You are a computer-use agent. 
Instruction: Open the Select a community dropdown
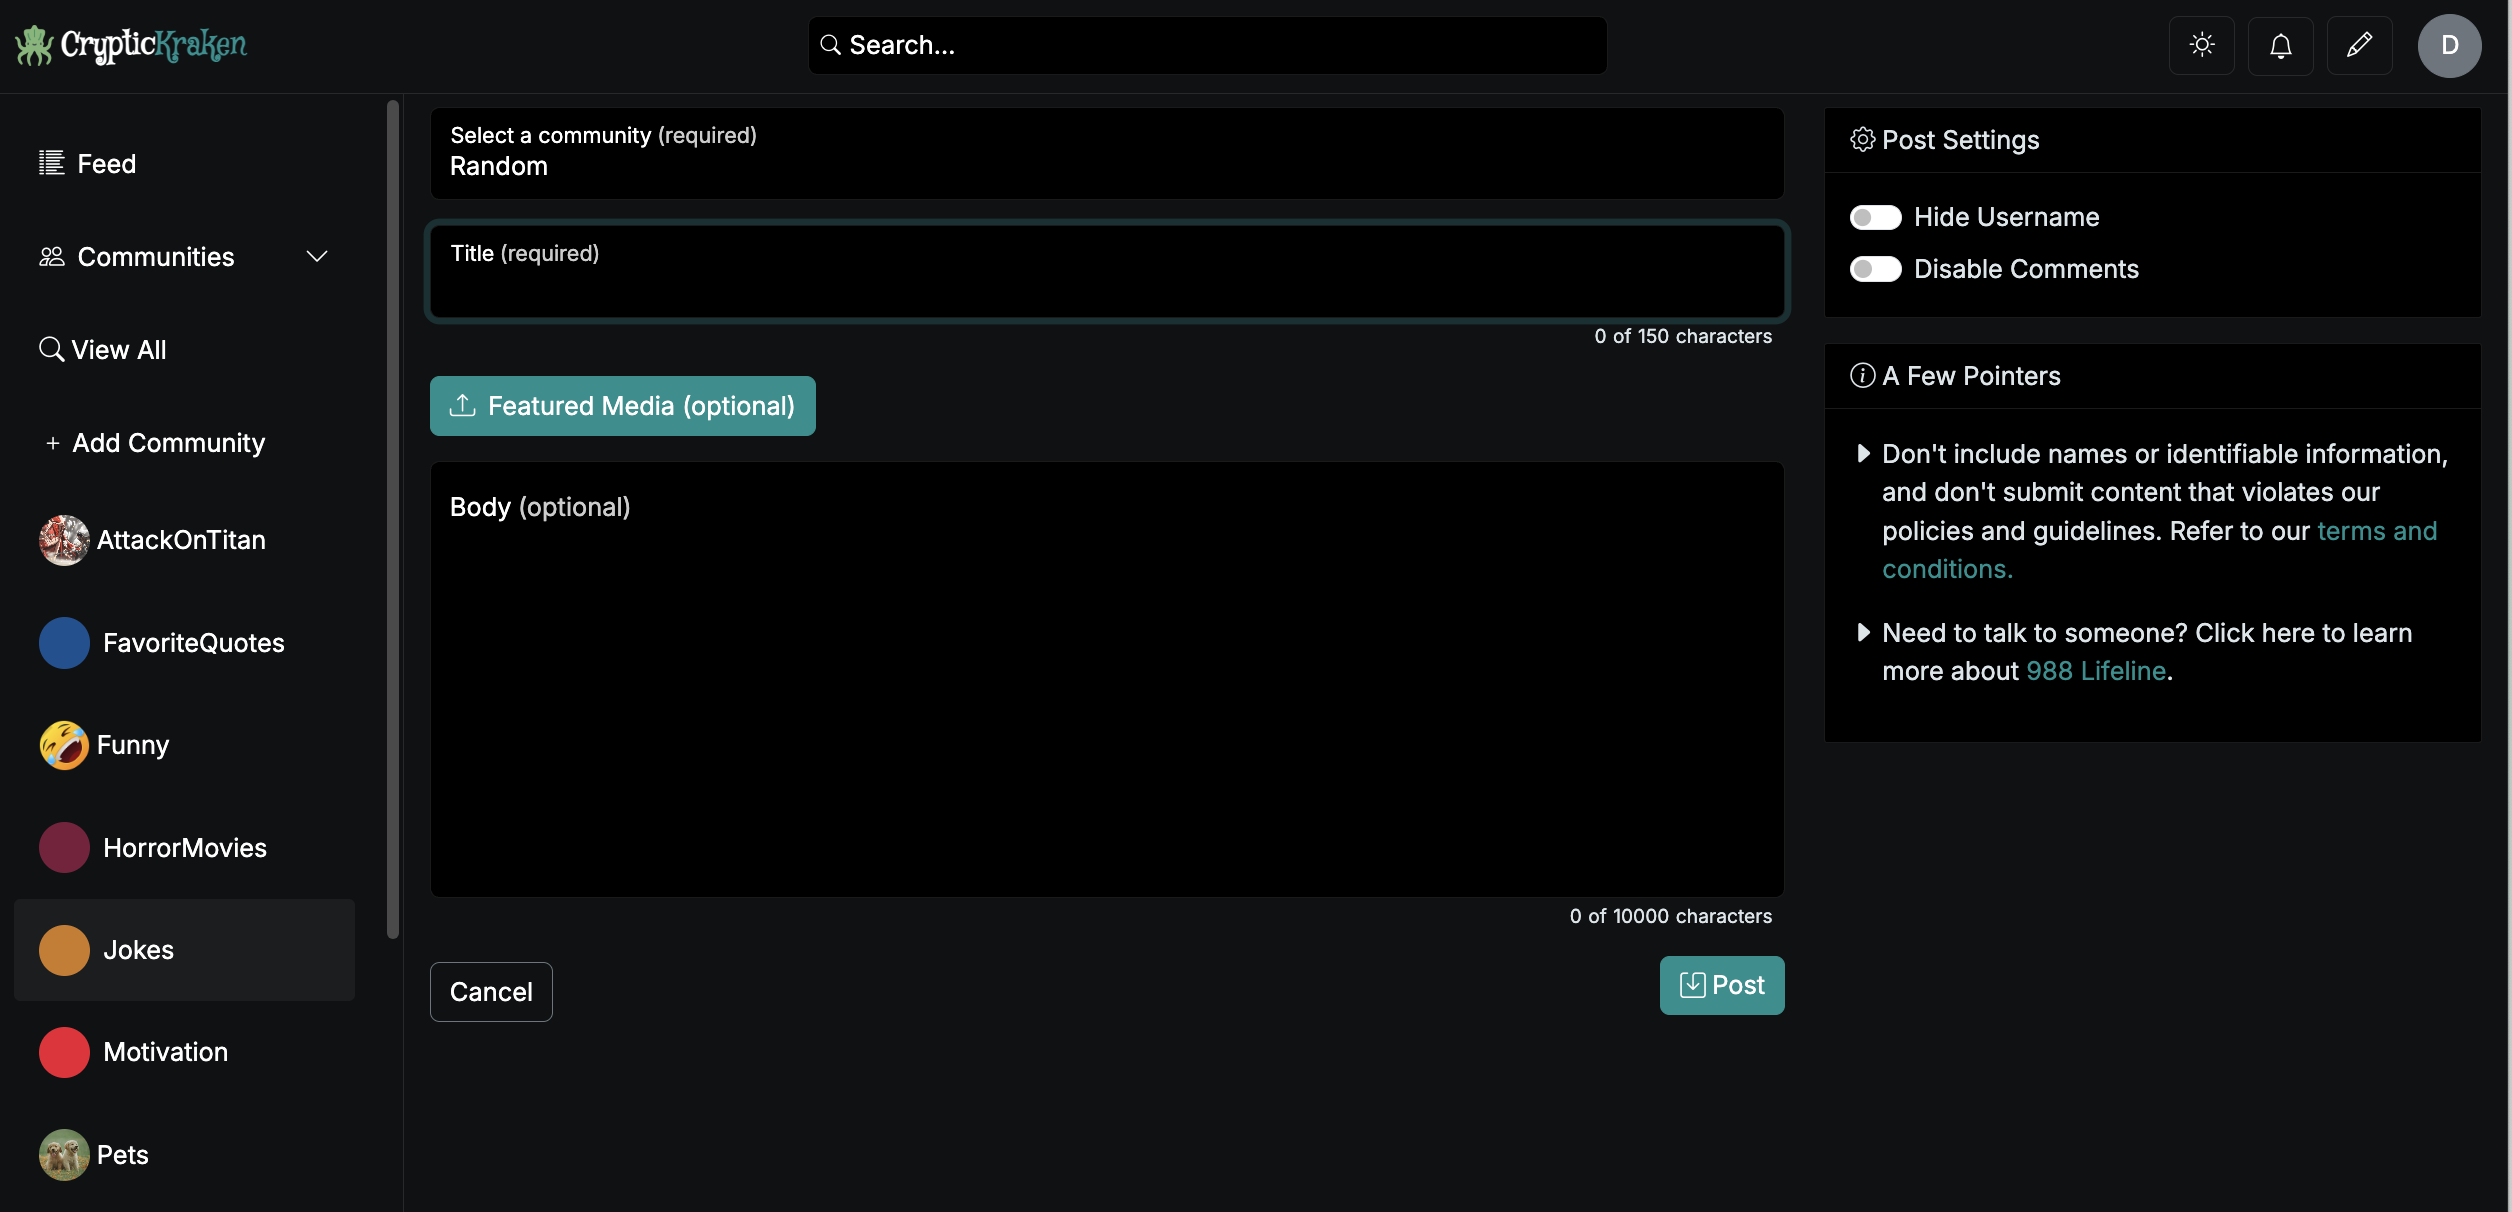pyautogui.click(x=1106, y=153)
